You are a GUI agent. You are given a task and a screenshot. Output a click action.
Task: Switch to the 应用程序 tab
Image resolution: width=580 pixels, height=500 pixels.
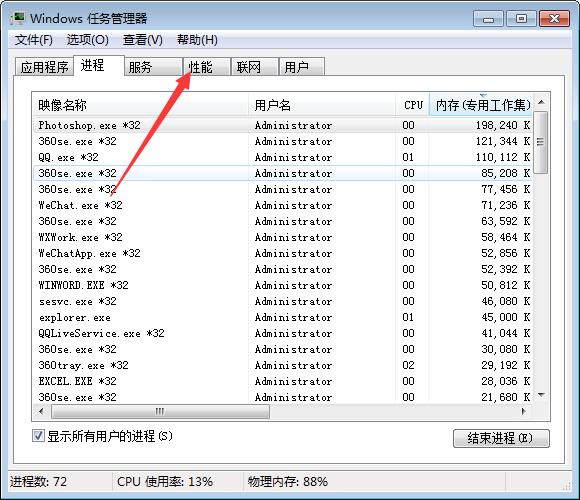[x=44, y=67]
